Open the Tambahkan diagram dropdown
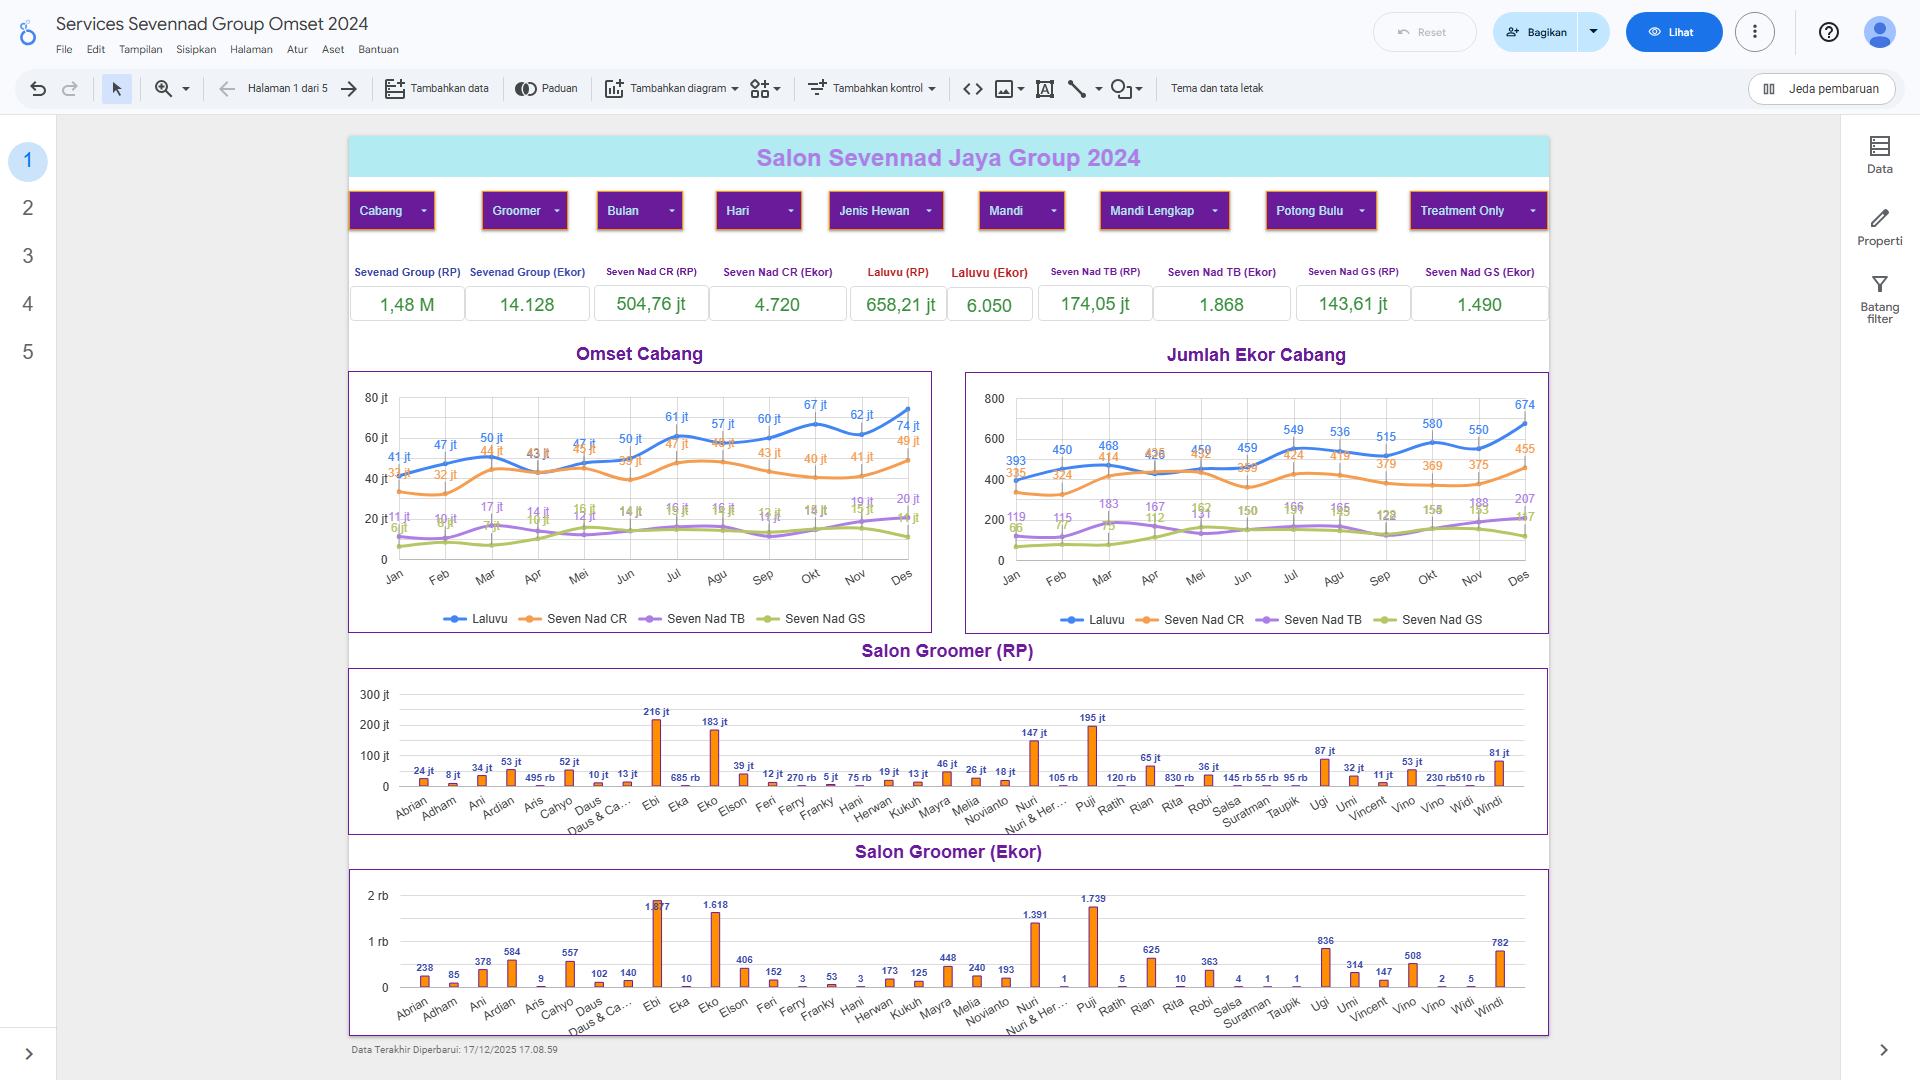The image size is (1920, 1080). 672,89
